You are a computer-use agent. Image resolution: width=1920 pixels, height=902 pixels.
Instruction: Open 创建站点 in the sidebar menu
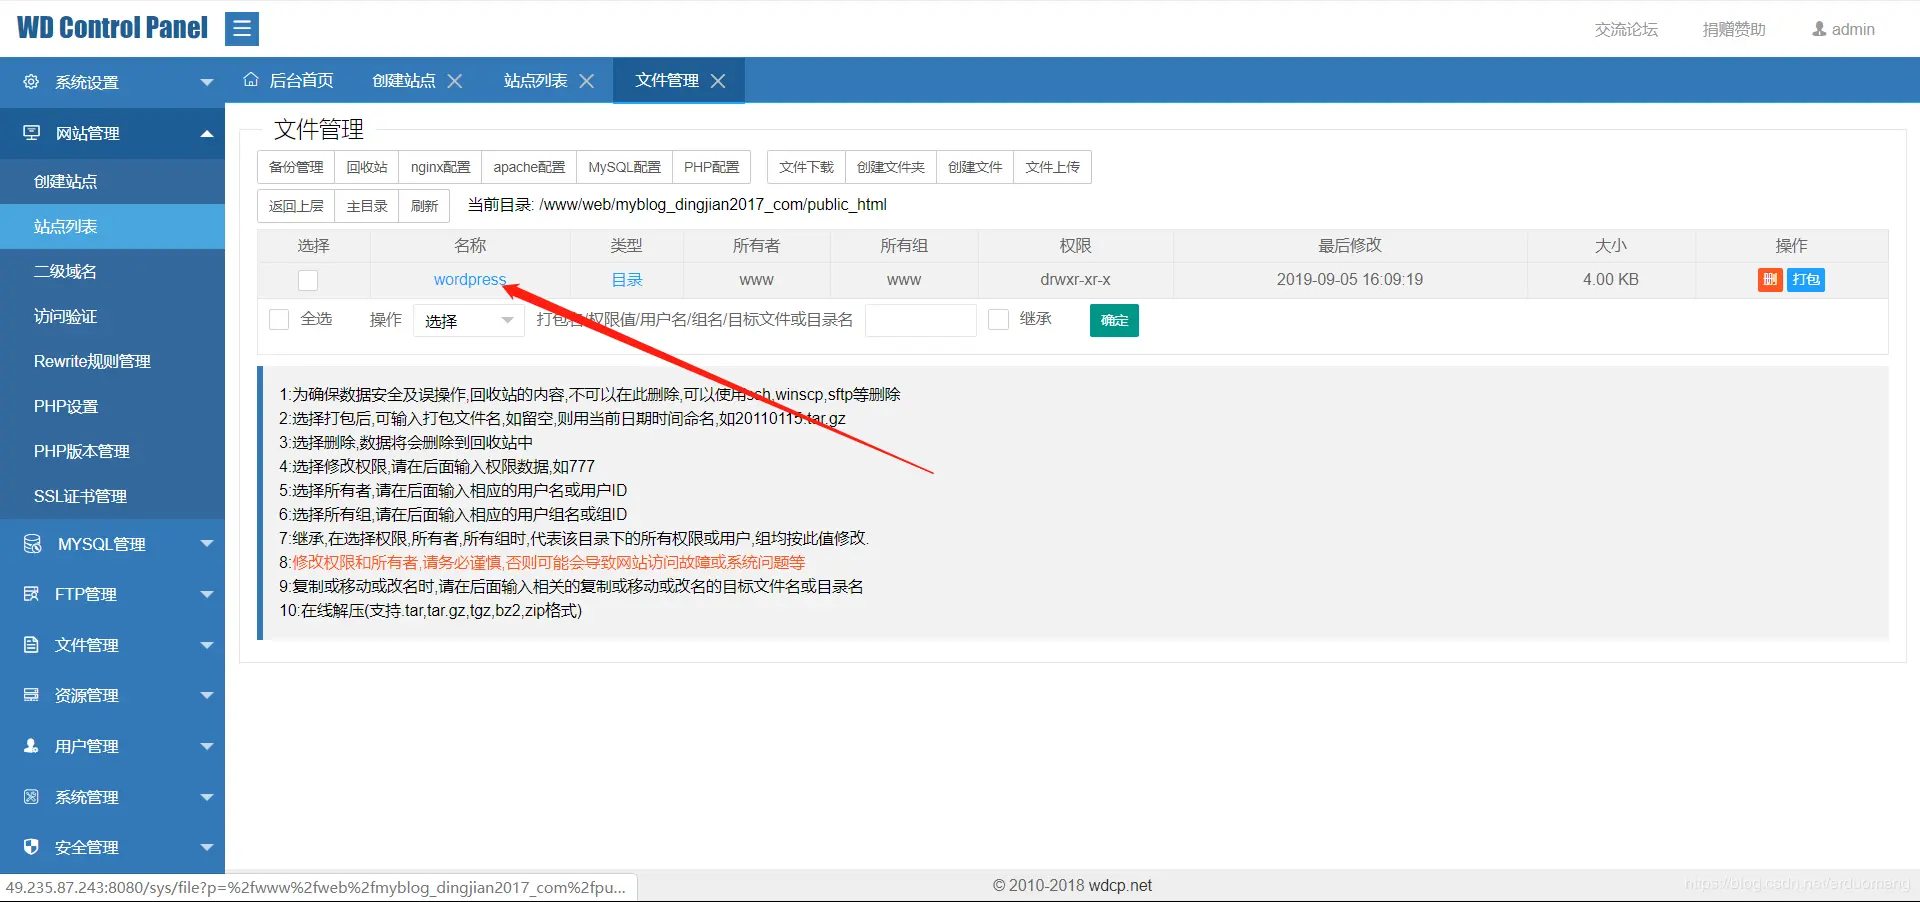(x=112, y=181)
